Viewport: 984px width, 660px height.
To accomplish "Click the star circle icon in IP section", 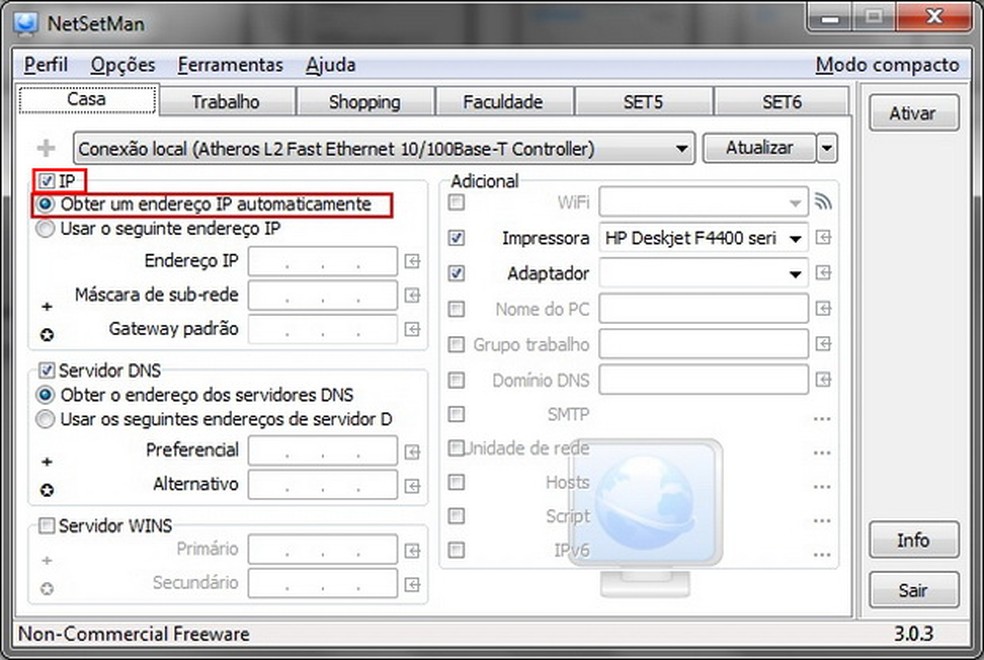I will [x=46, y=335].
